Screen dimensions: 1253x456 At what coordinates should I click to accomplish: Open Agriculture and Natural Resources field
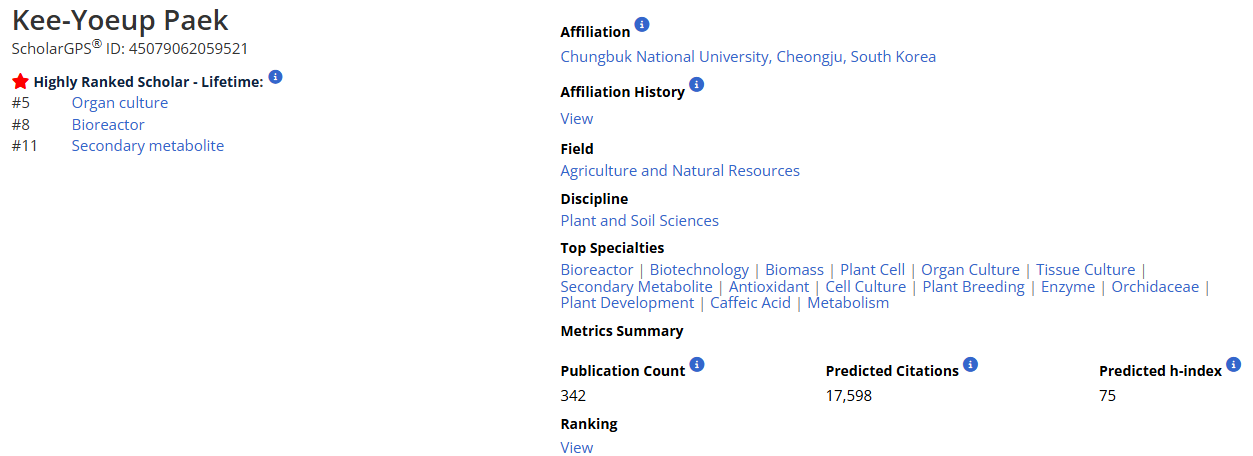[x=680, y=171]
